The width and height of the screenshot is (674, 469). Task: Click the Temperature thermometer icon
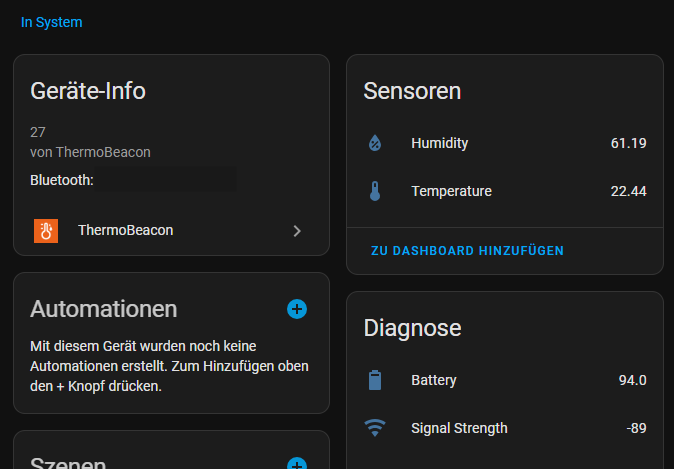[375, 191]
